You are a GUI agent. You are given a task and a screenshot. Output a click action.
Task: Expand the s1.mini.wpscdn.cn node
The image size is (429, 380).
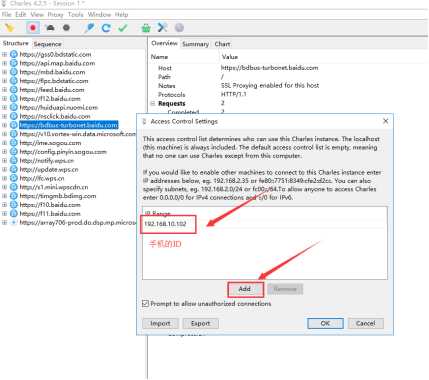pyautogui.click(x=4, y=187)
